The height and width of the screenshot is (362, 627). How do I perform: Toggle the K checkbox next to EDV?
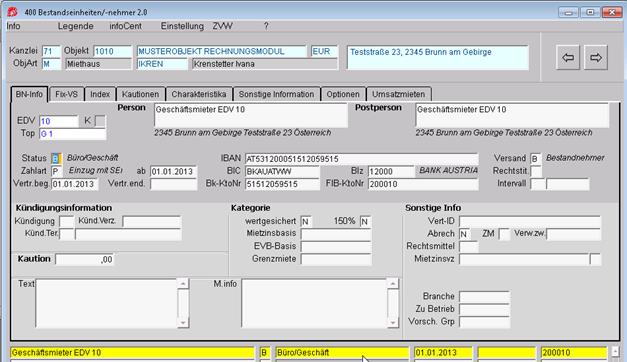100,121
